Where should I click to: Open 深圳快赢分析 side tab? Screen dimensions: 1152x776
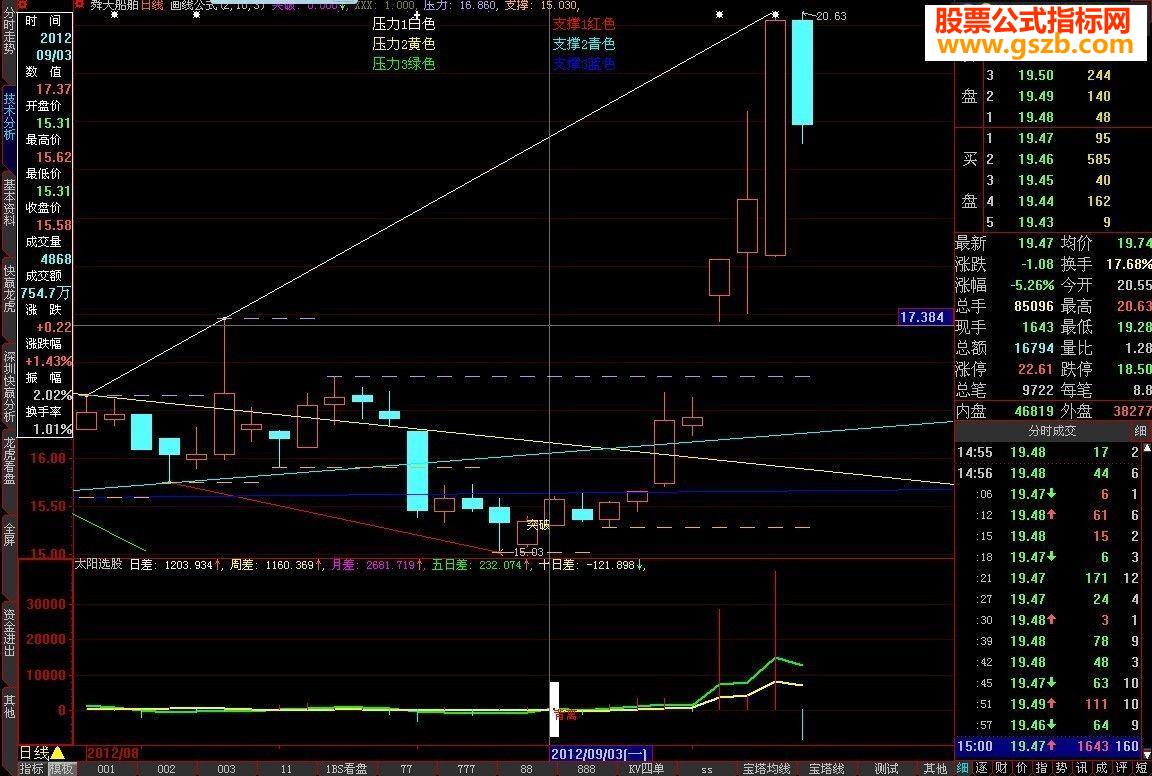[x=8, y=386]
